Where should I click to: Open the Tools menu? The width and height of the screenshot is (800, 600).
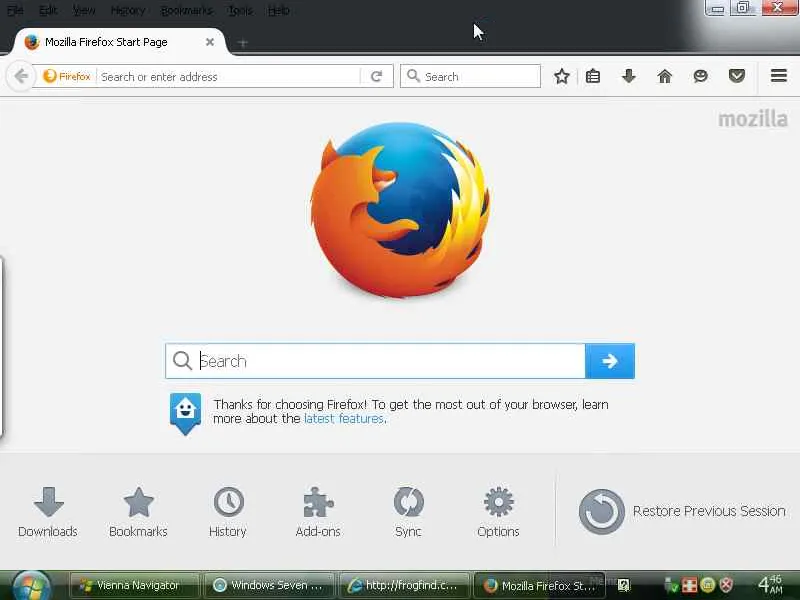(x=240, y=10)
